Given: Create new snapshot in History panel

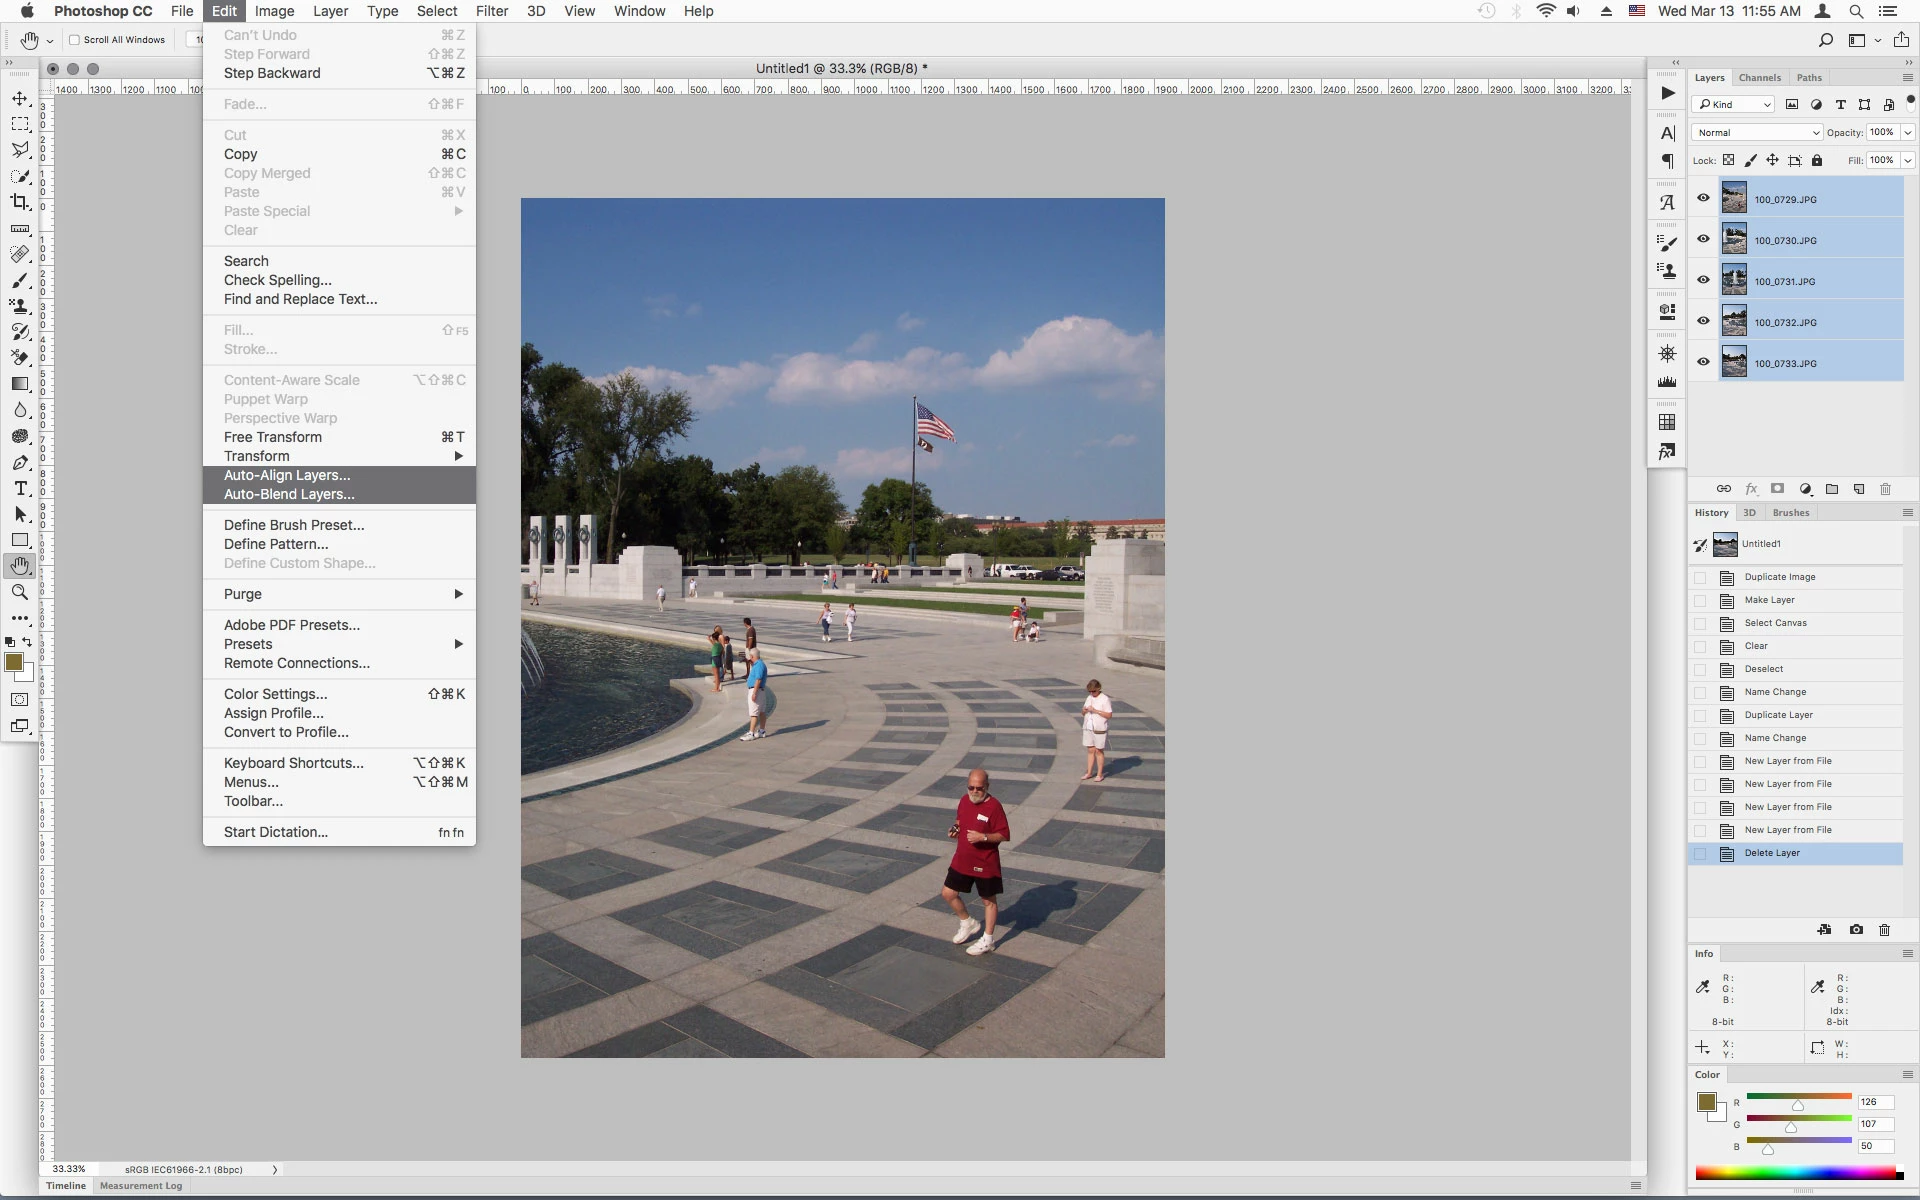Looking at the screenshot, I should coord(1856,929).
